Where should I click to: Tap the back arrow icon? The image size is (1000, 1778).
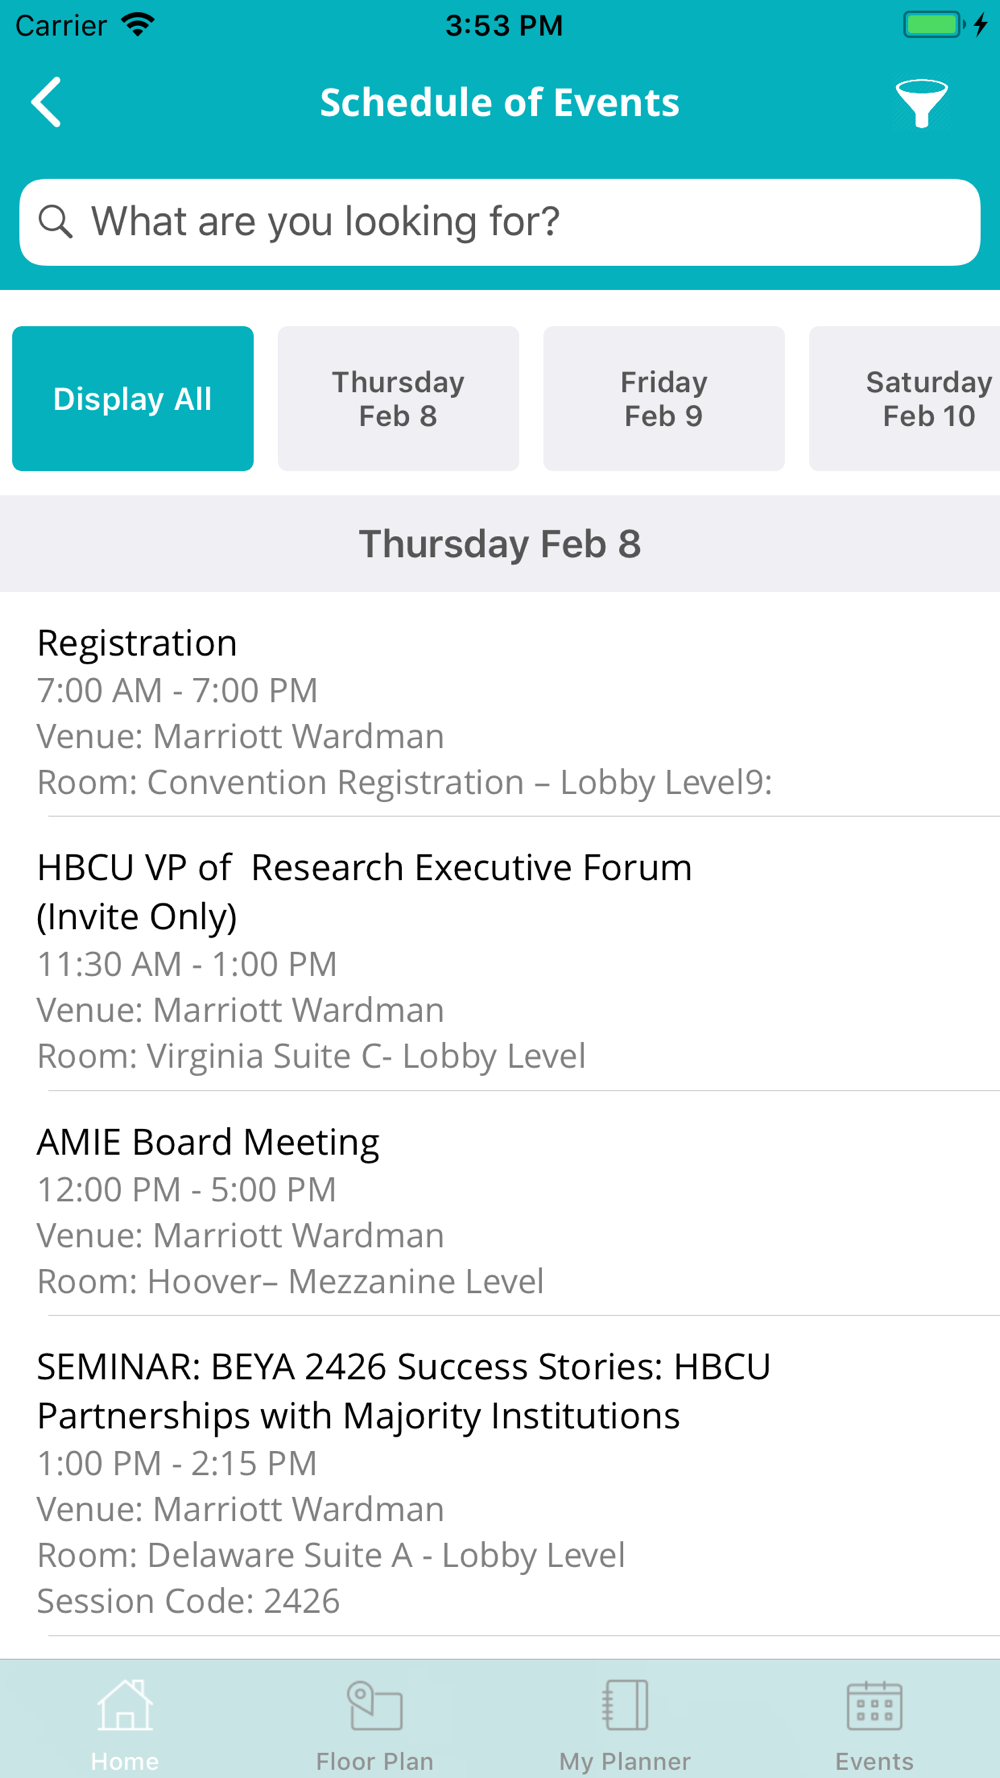click(x=47, y=102)
